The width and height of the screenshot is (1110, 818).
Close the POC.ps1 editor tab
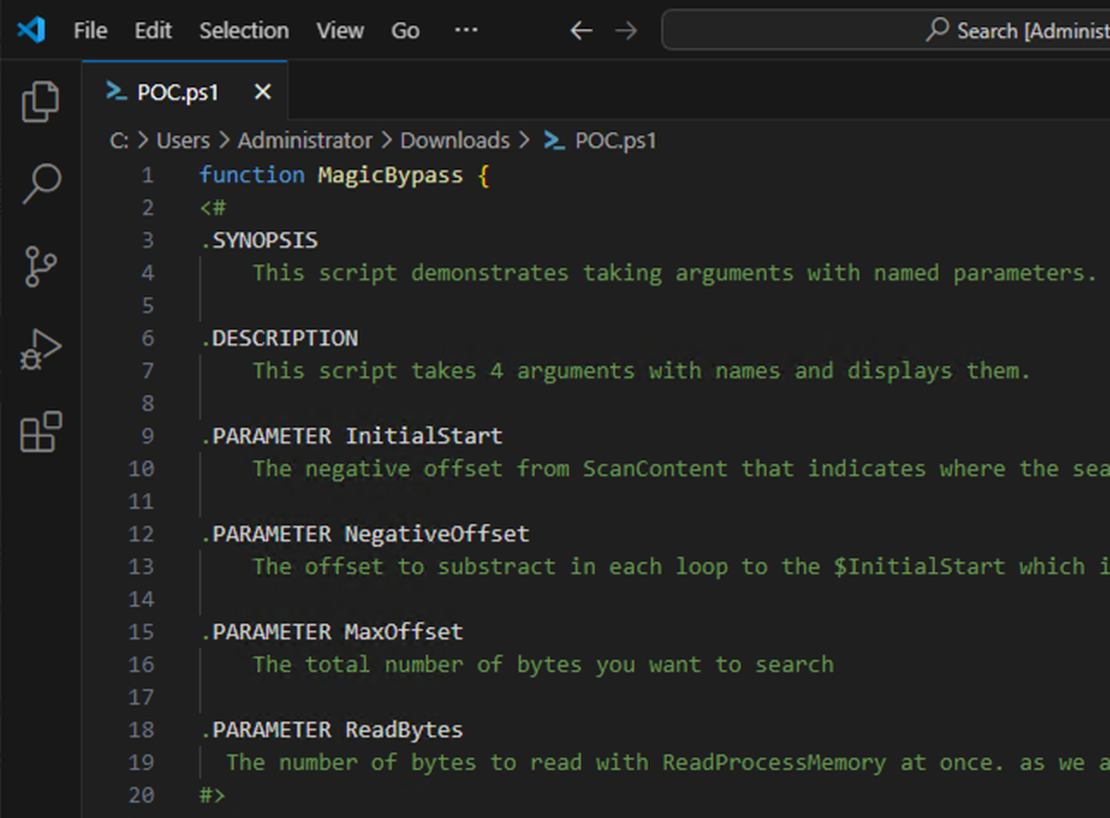(x=263, y=92)
